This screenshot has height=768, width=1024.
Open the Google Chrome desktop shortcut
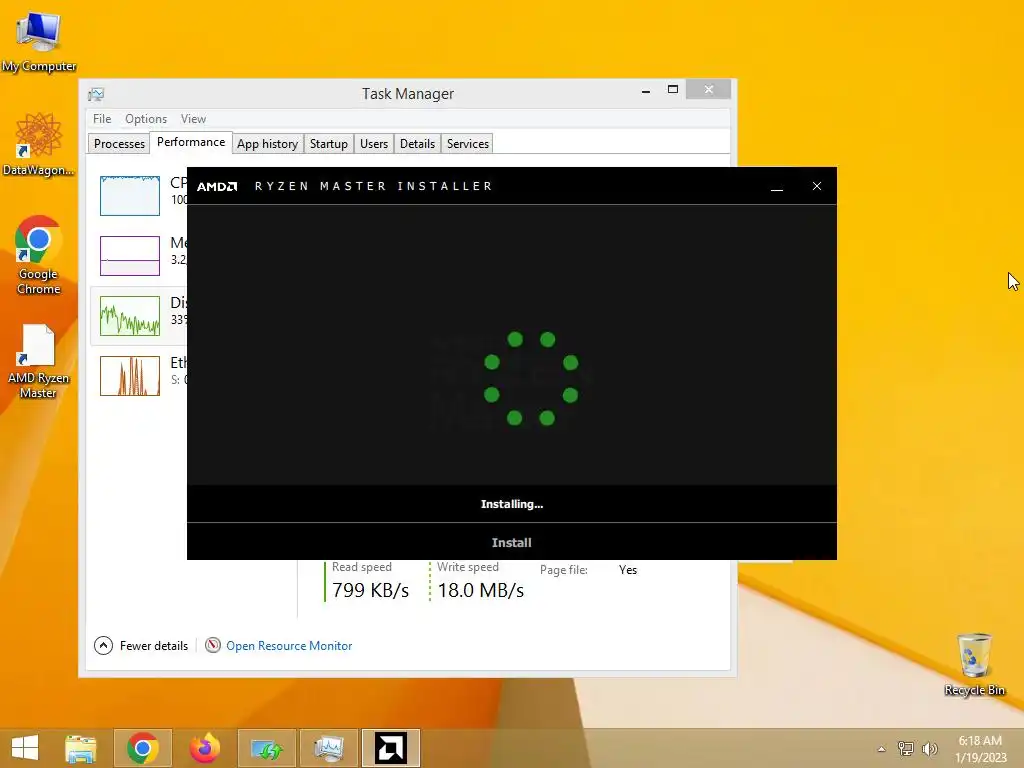point(39,255)
